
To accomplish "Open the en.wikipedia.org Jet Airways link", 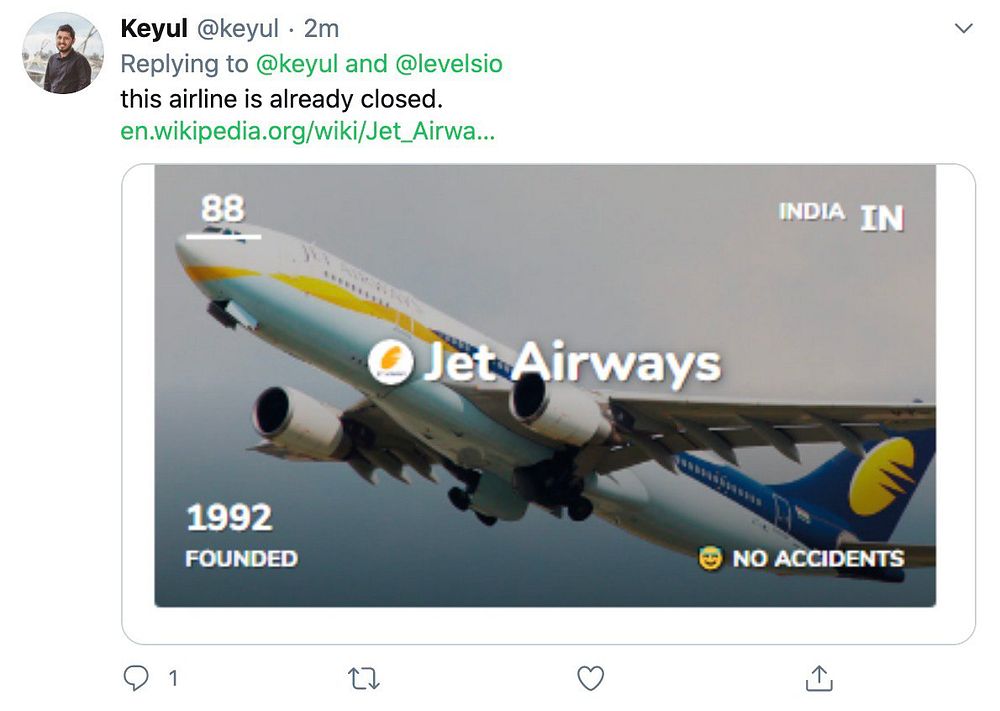I will (307, 132).
